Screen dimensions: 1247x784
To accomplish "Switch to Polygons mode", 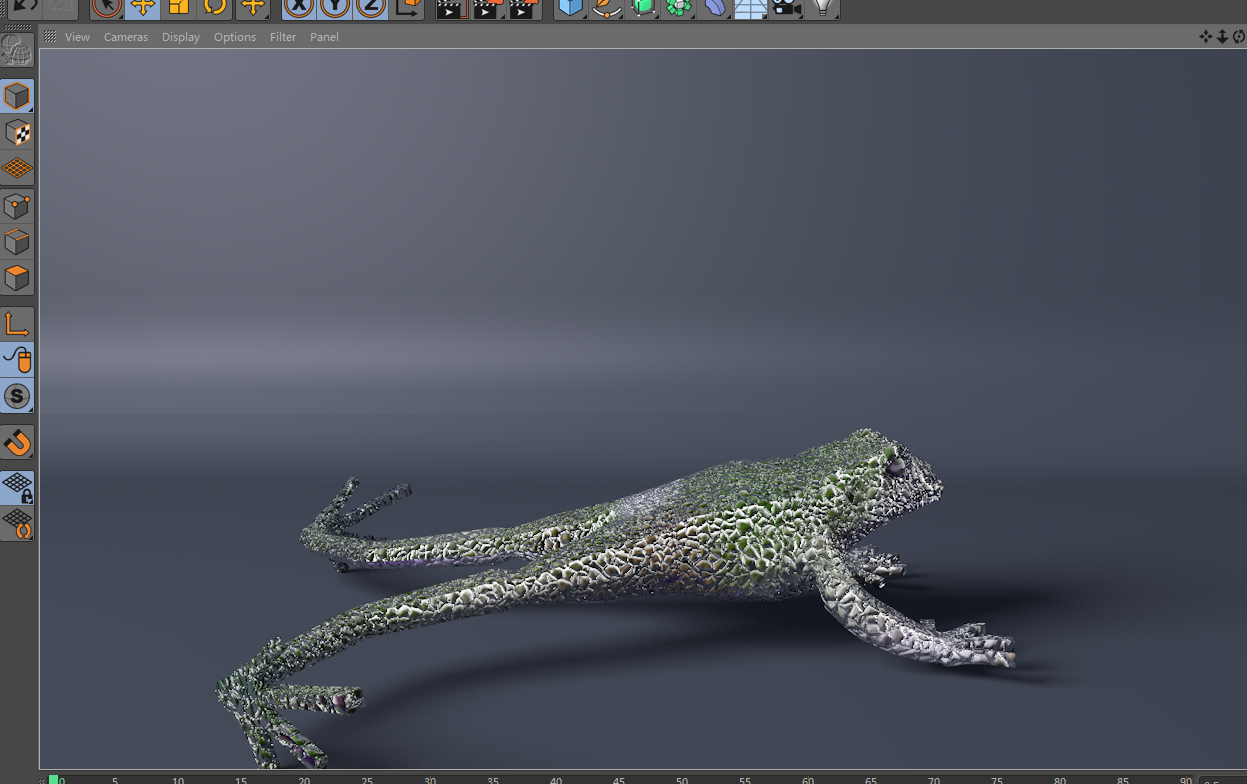I will point(17,278).
